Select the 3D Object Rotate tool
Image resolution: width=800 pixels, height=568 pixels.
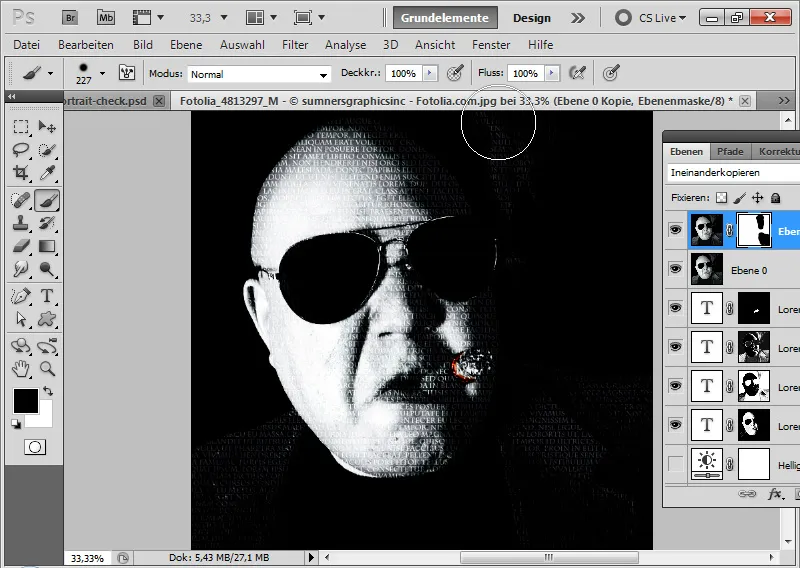(20, 345)
